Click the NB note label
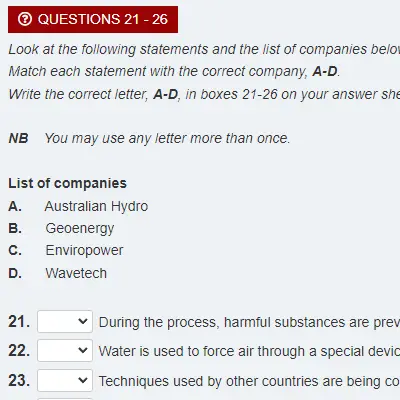Image resolution: width=400 pixels, height=400 pixels. click(18, 138)
